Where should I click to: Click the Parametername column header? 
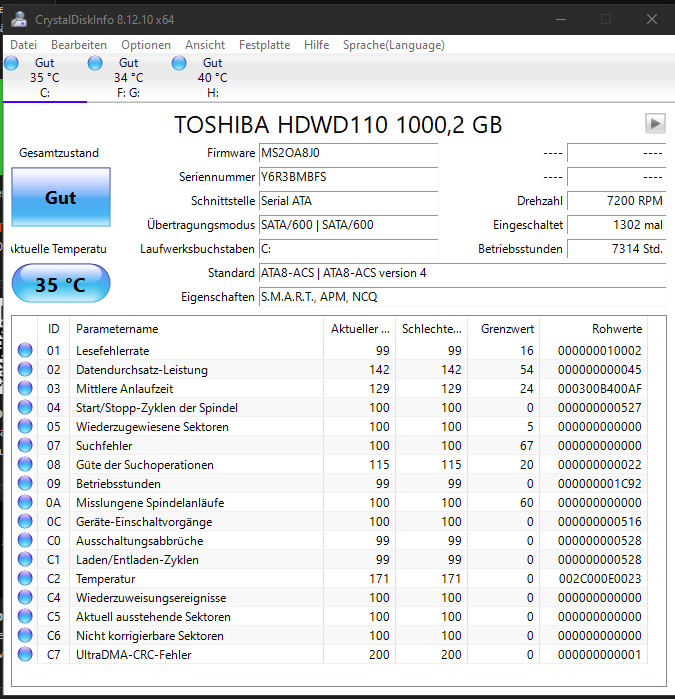pos(197,329)
